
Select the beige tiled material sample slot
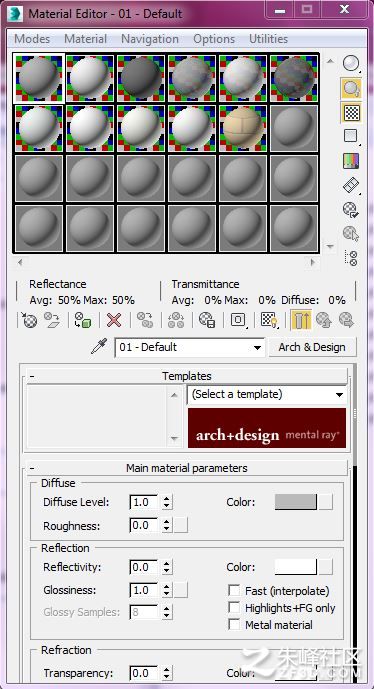click(243, 128)
